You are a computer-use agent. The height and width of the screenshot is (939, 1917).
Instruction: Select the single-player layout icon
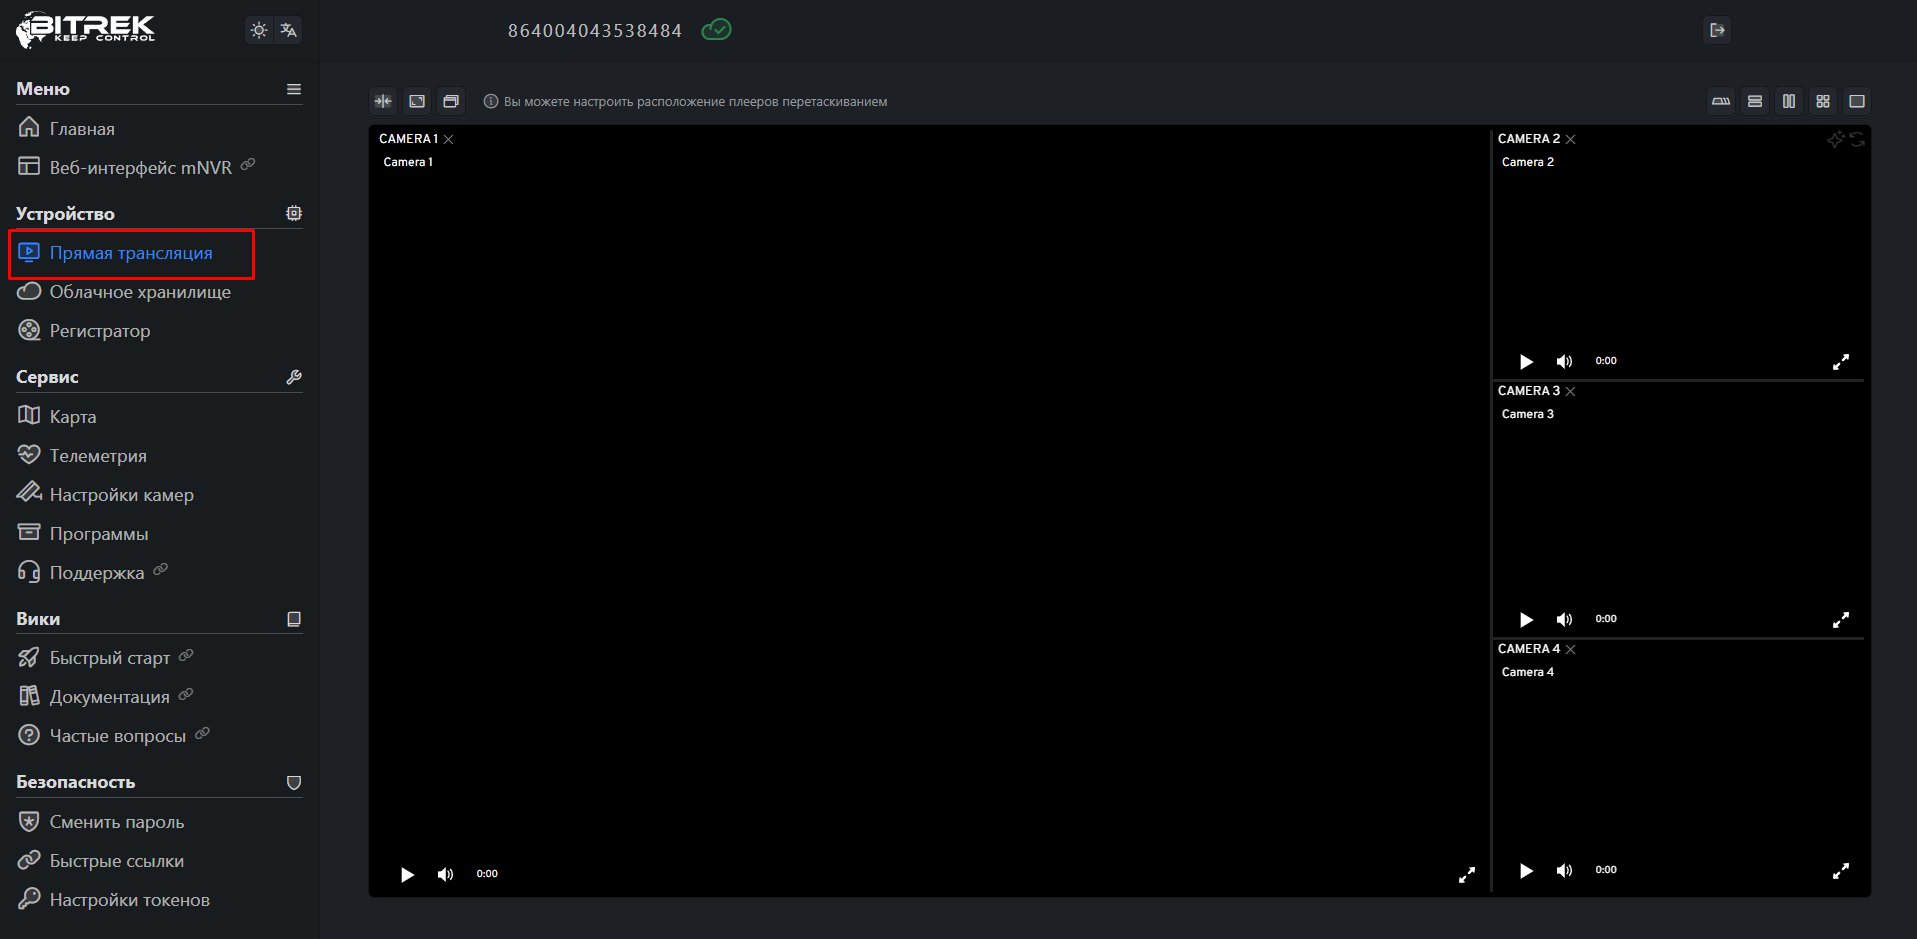pos(1857,101)
